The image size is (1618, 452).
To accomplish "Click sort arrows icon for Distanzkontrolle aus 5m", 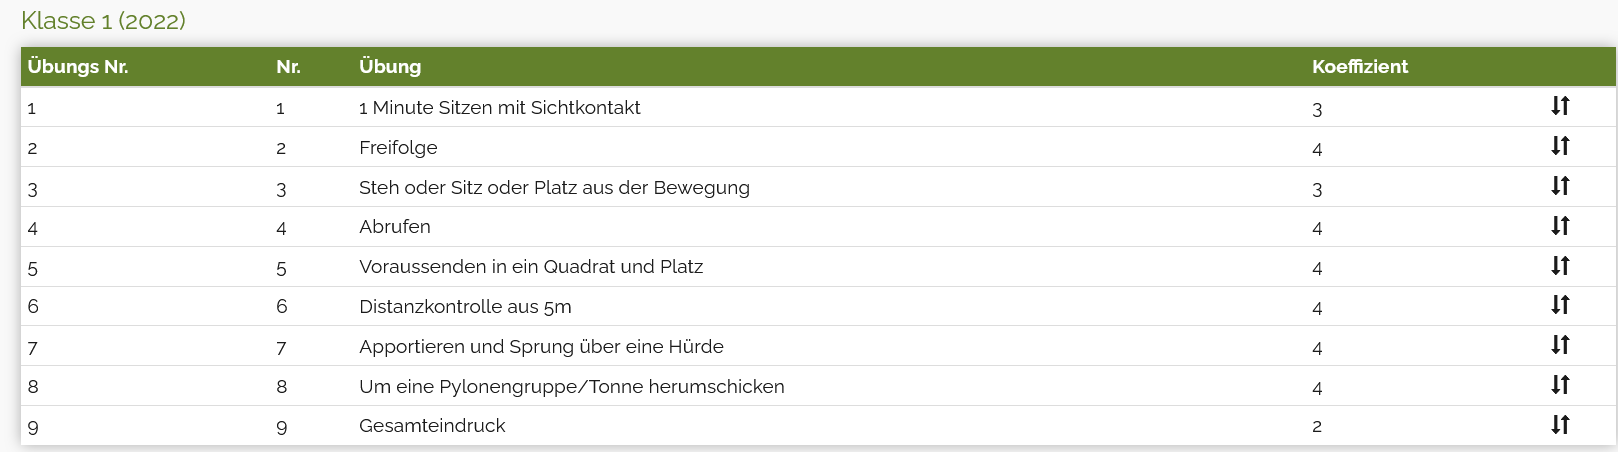I will pyautogui.click(x=1560, y=305).
